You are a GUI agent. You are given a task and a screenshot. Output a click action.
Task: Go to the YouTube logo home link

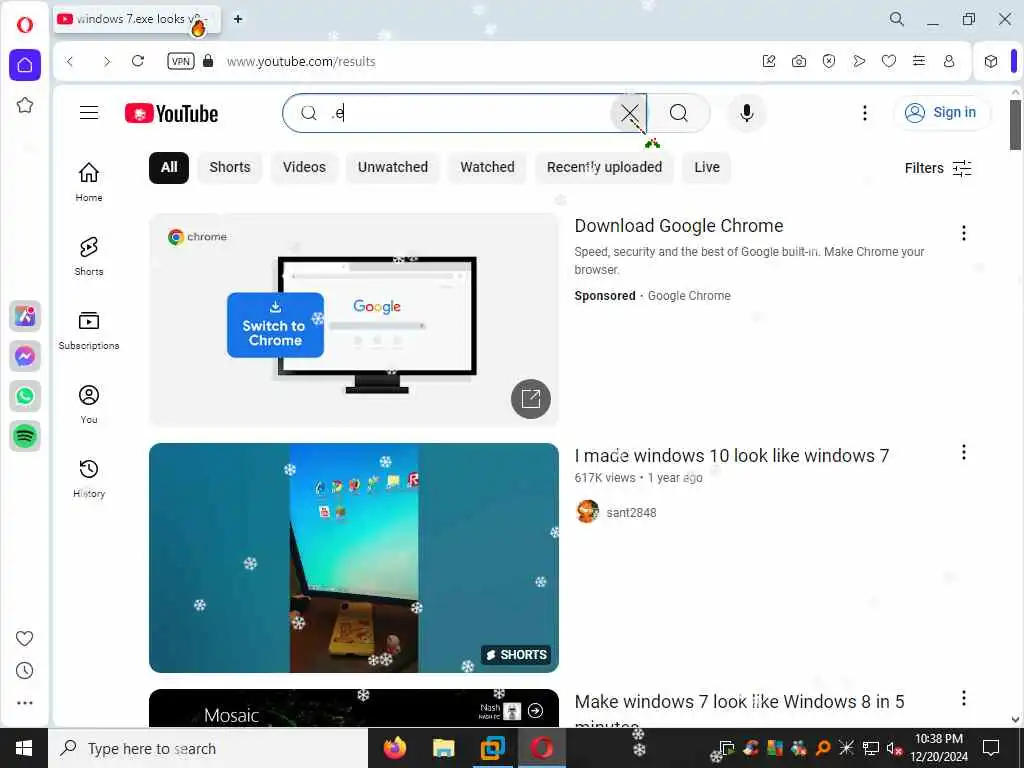tap(171, 113)
